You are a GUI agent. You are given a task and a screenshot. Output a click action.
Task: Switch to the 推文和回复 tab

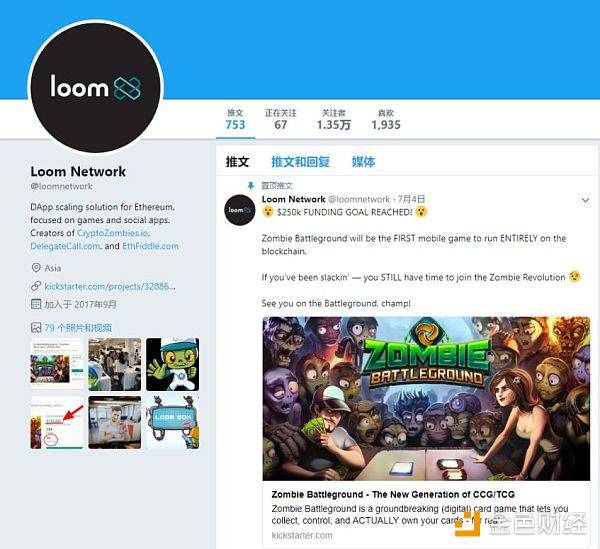tap(300, 162)
